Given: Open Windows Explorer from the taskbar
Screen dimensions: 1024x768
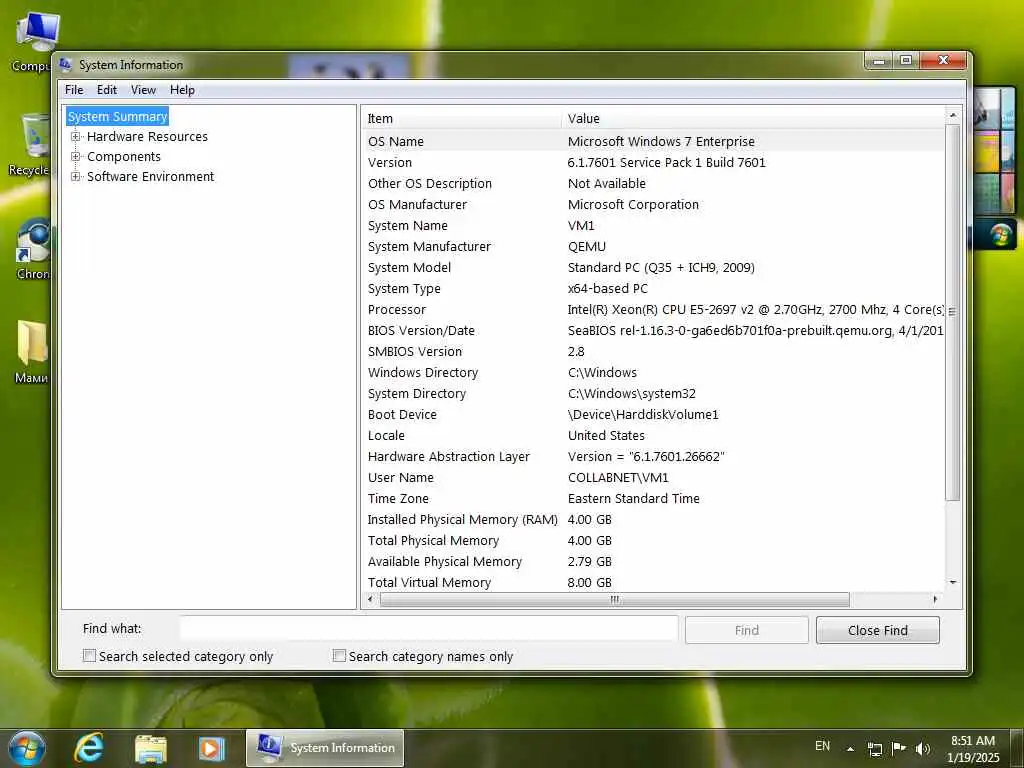Looking at the screenshot, I should 151,748.
